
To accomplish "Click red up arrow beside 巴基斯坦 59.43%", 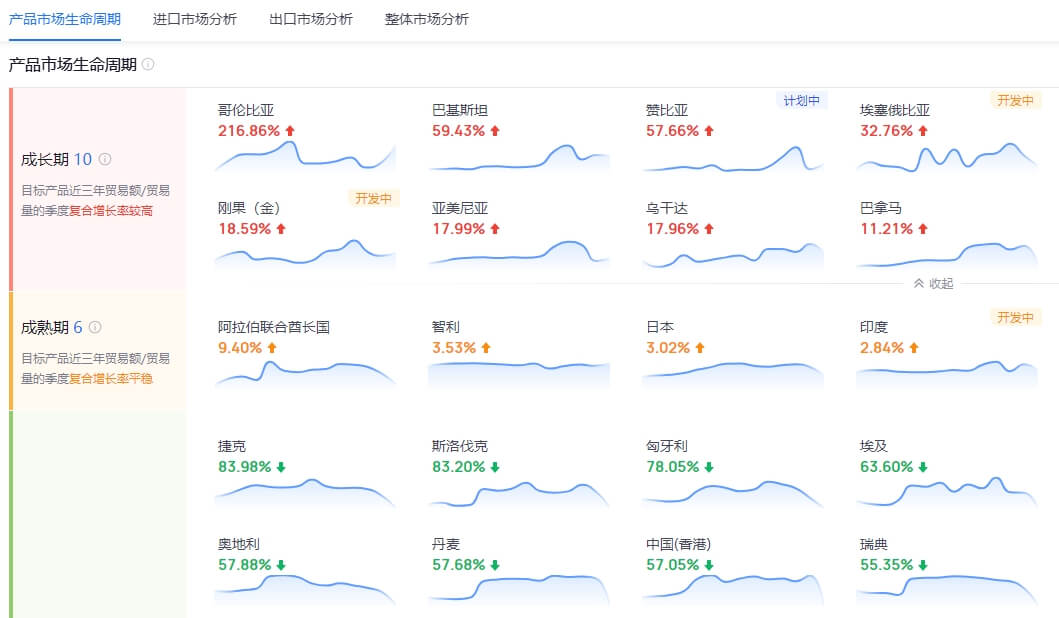I will 494,131.
